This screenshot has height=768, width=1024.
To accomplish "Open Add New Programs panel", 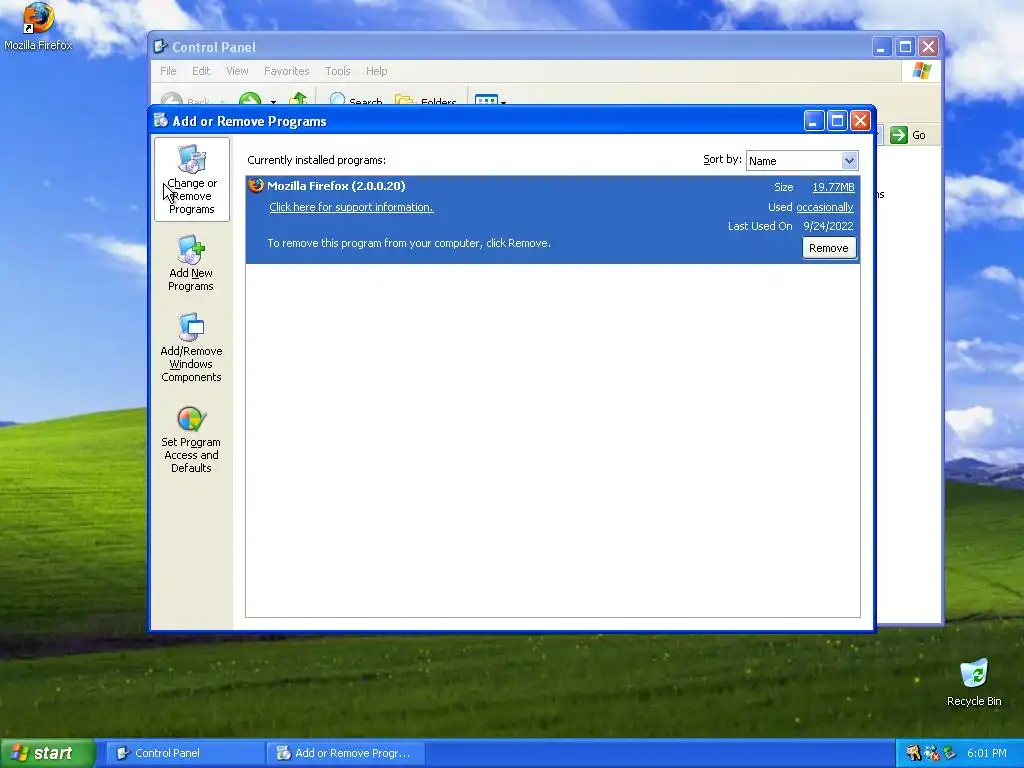I will [x=191, y=264].
